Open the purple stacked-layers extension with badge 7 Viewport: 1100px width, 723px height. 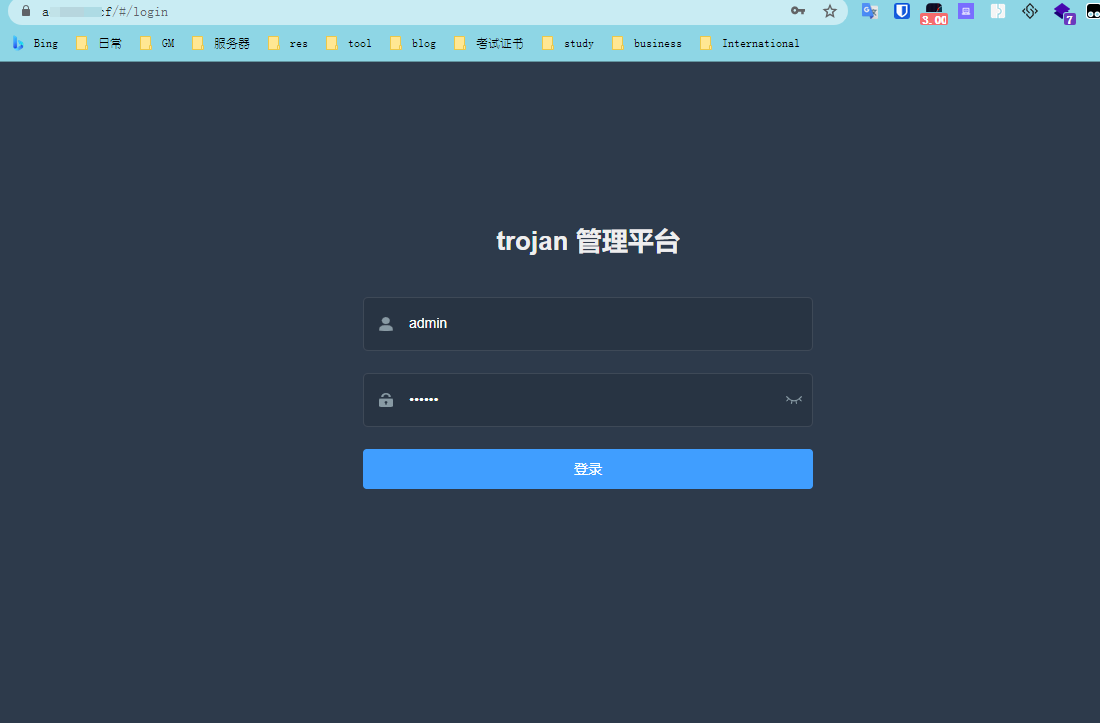(x=1063, y=12)
